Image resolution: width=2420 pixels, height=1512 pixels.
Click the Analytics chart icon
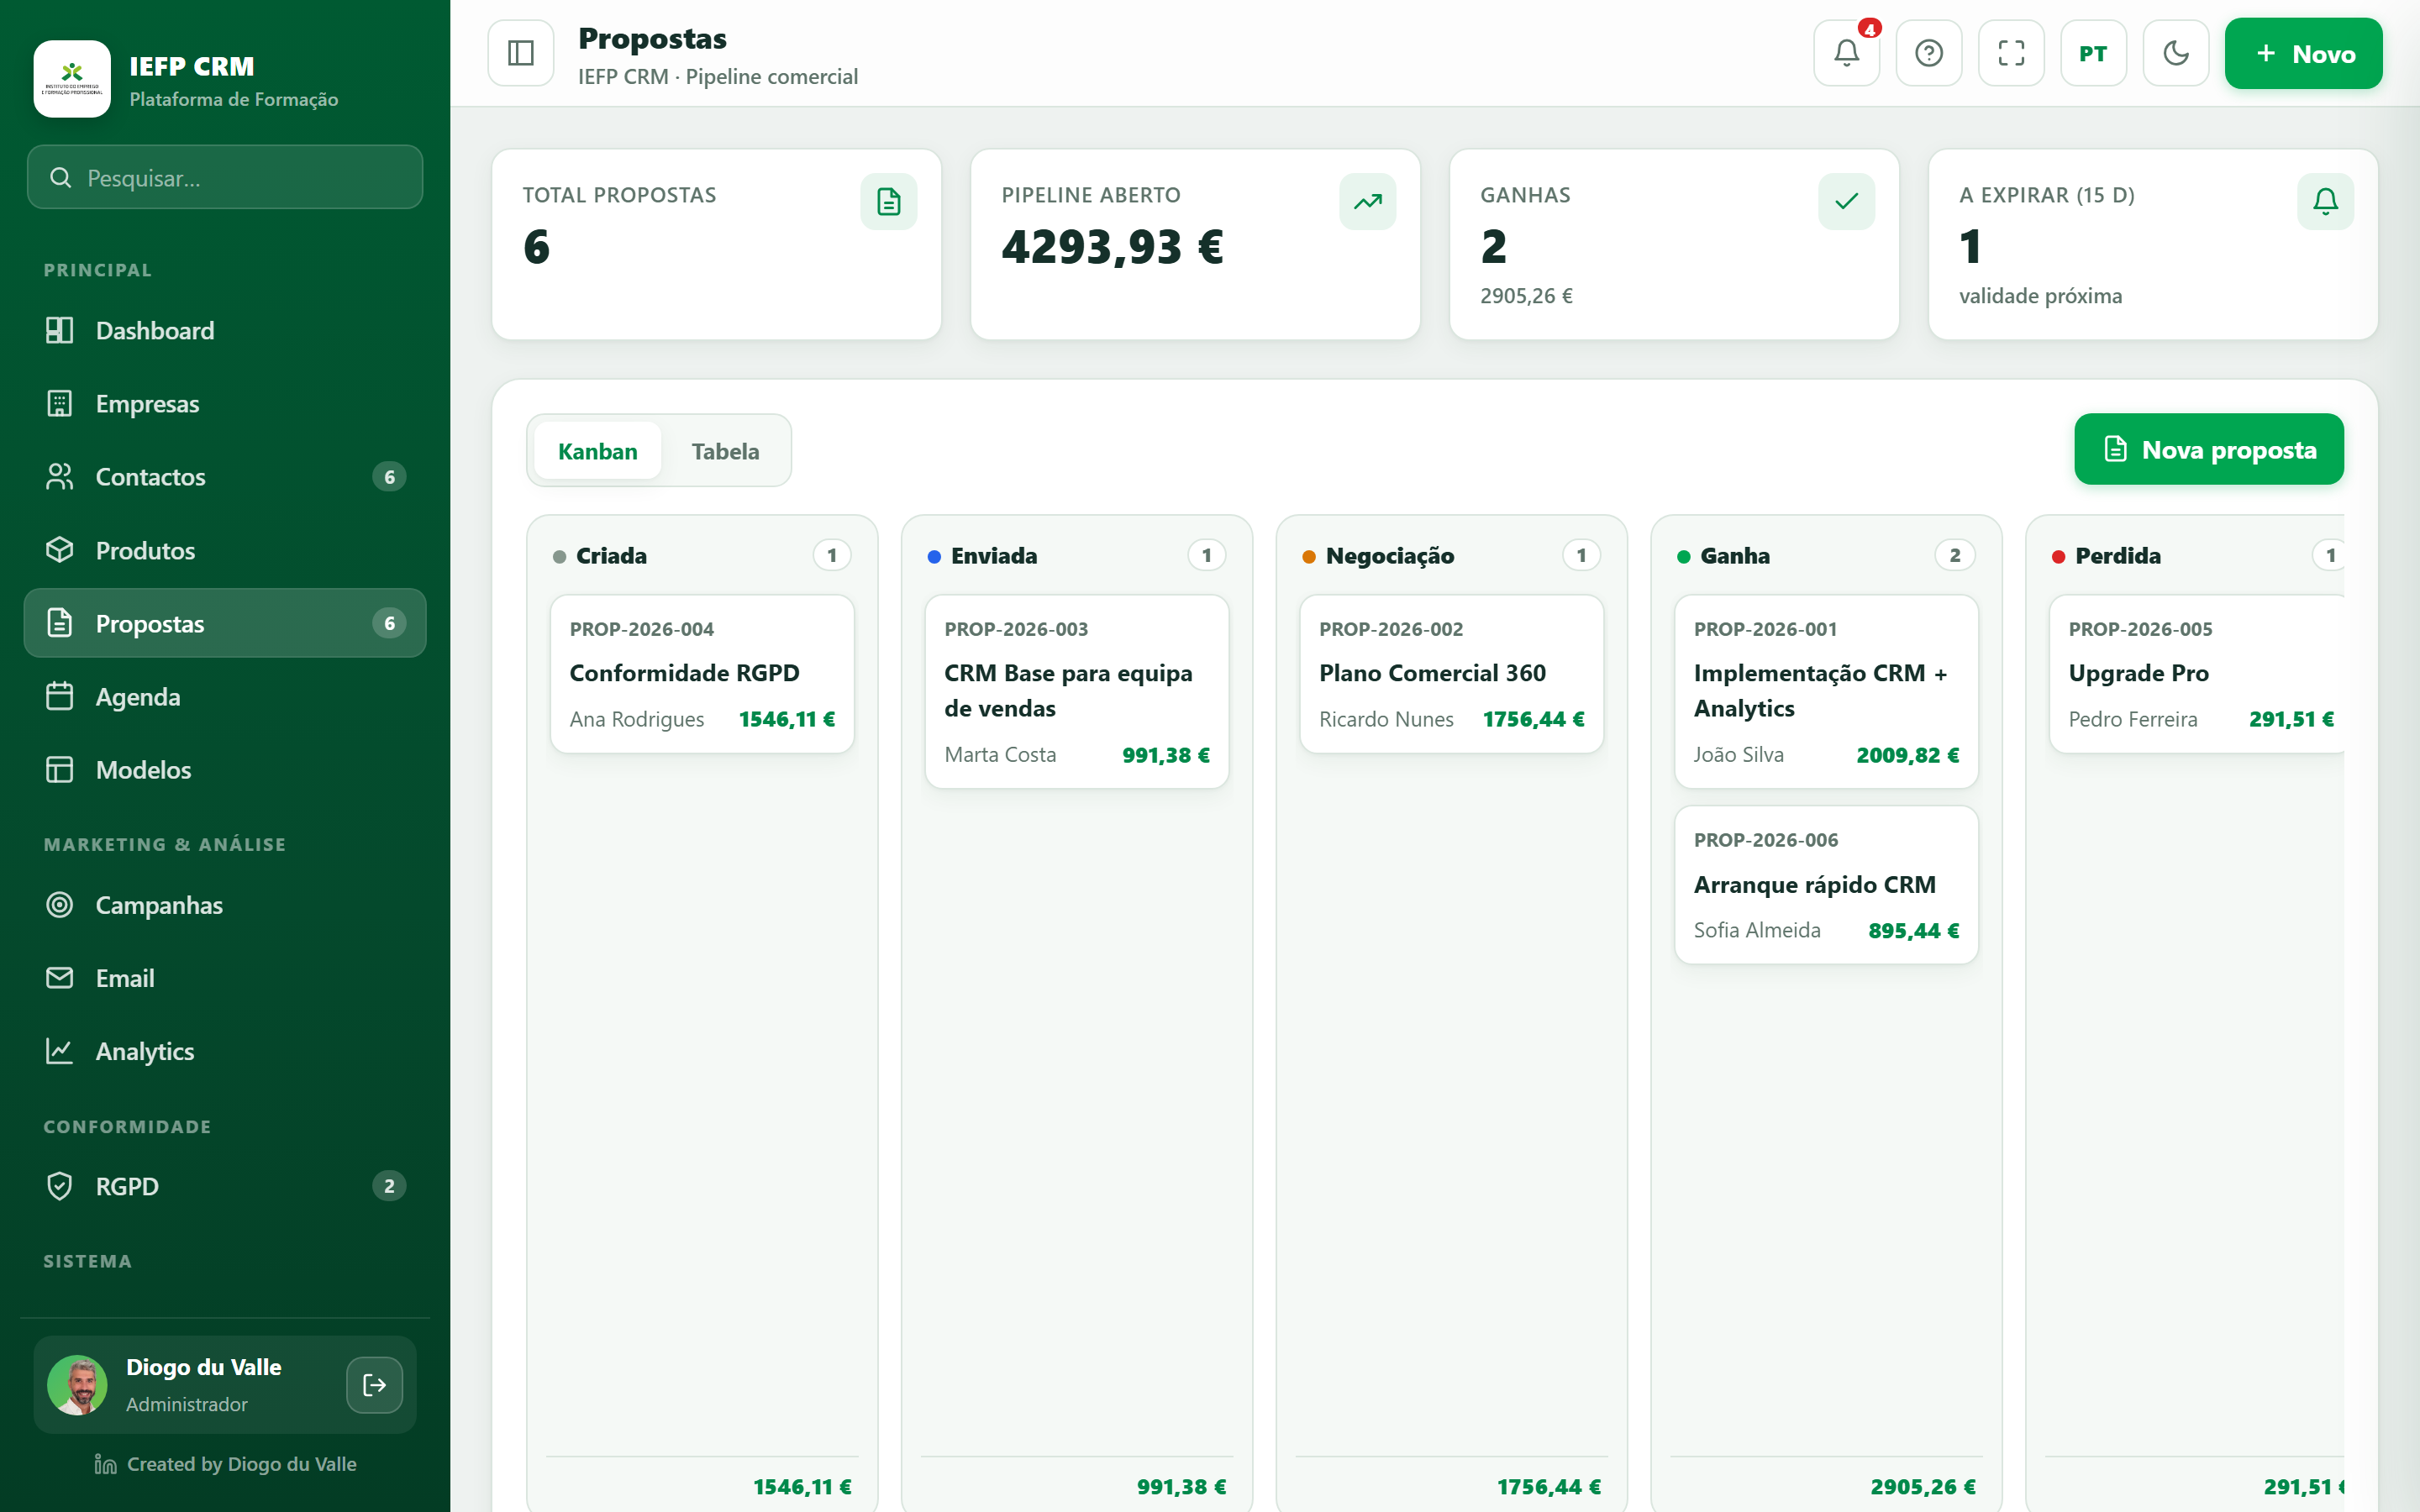60,1051
